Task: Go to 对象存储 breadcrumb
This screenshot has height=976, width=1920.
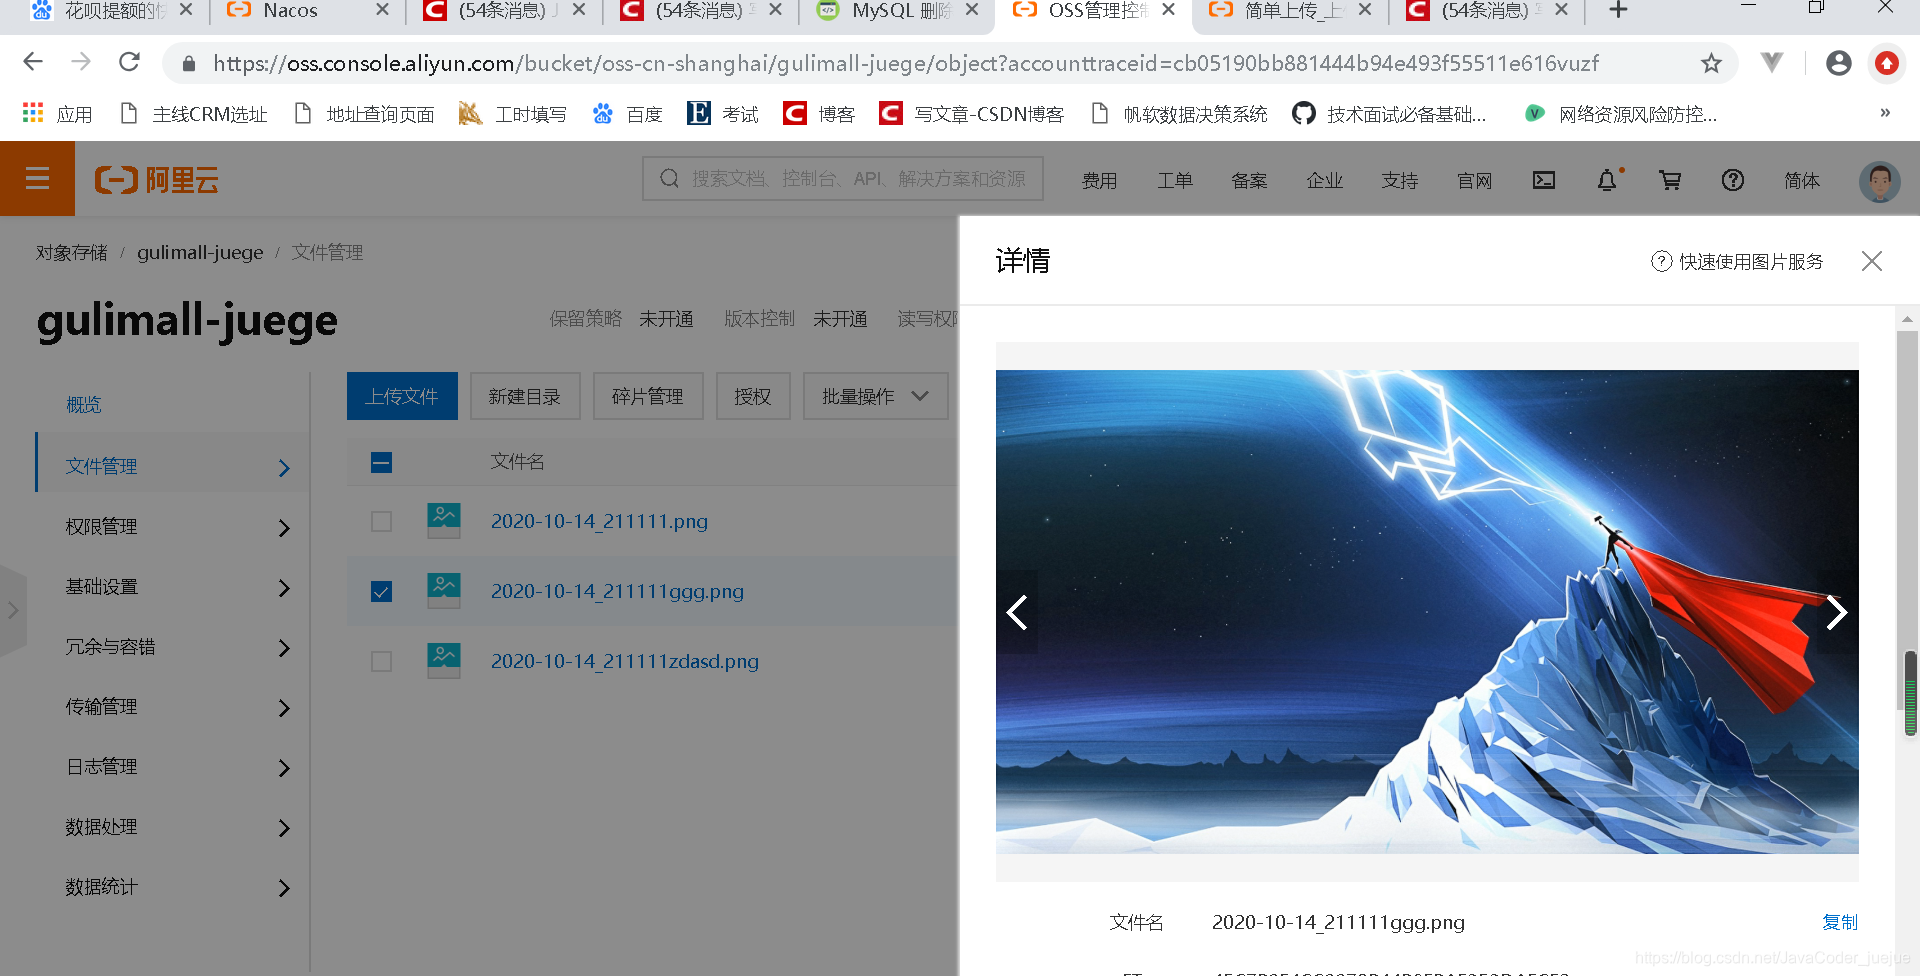Action: point(72,252)
